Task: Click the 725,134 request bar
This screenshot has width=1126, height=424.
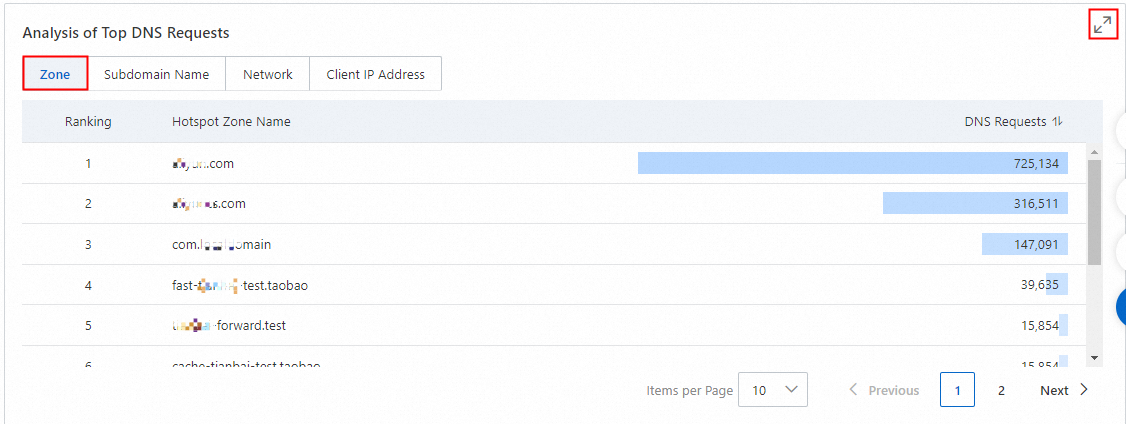Action: [852, 163]
